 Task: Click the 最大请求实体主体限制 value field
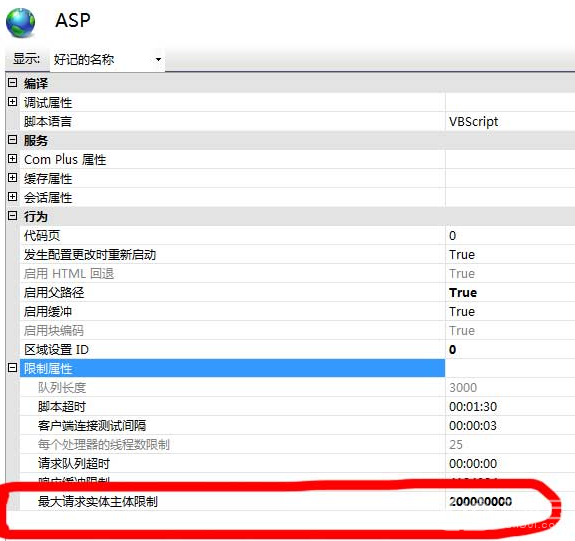[x=510, y=501]
